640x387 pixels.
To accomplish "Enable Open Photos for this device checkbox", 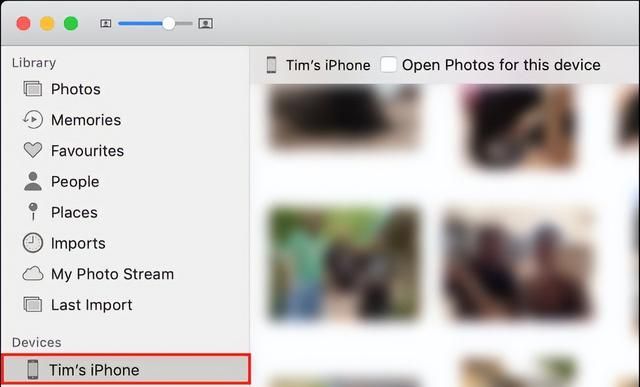I will (x=388, y=64).
